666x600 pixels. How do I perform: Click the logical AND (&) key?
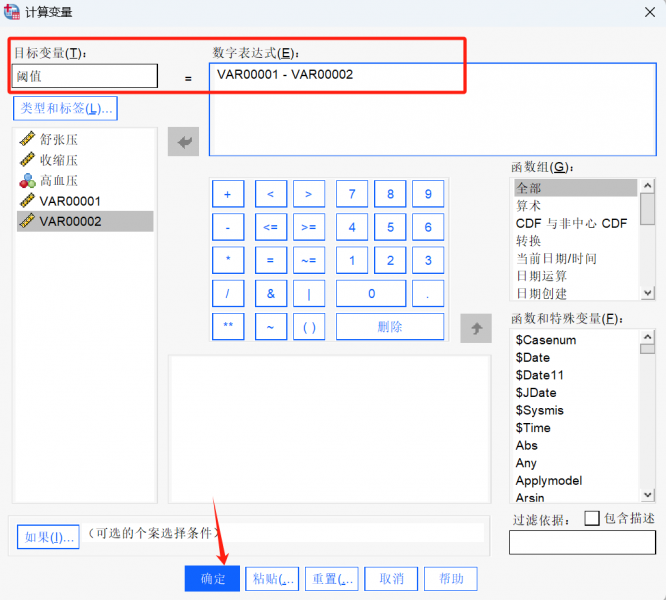pos(271,293)
